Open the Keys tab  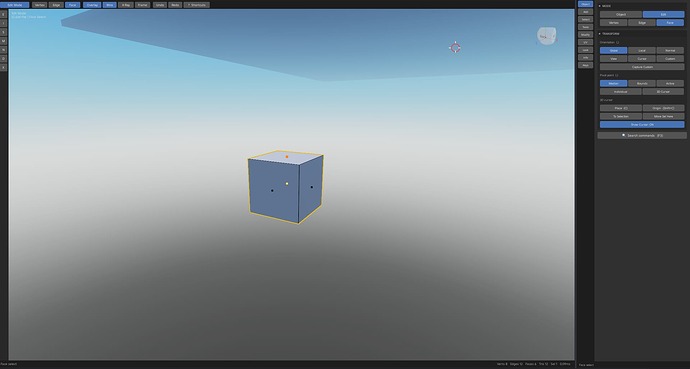click(585, 65)
